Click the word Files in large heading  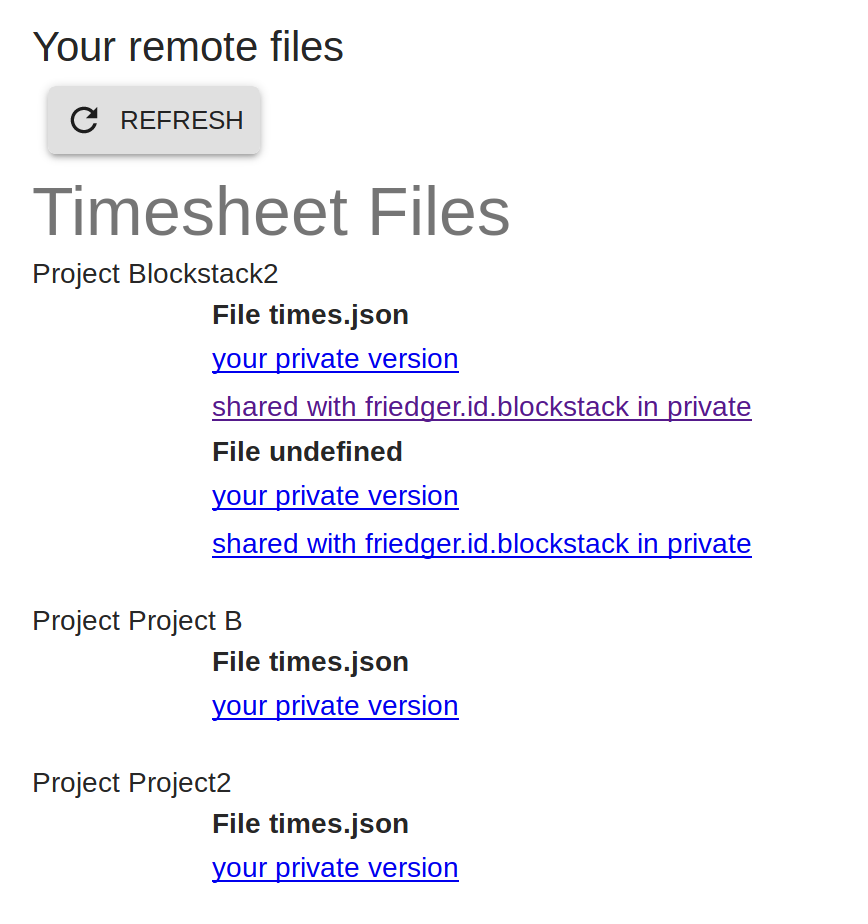pos(438,211)
